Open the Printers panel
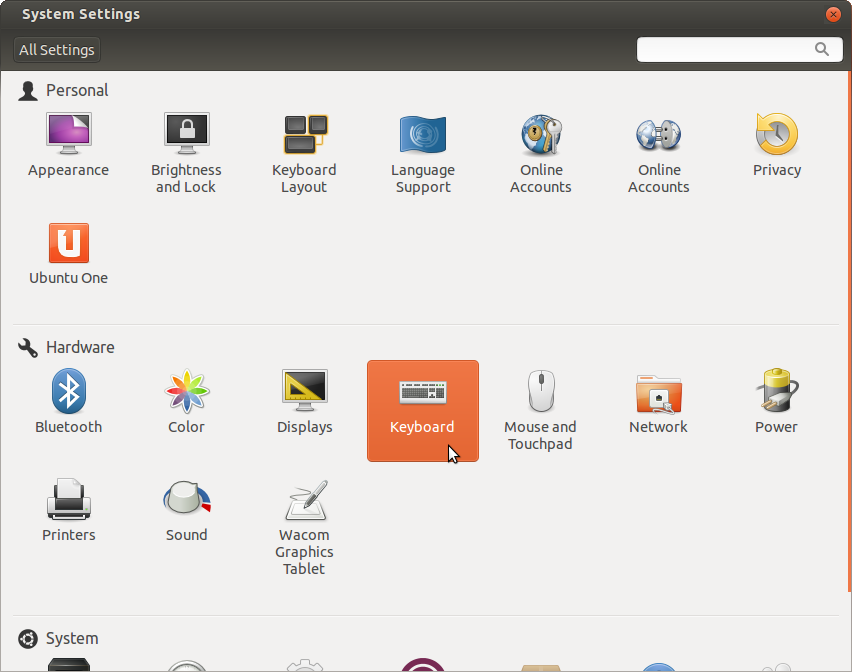852x672 pixels. pyautogui.click(x=68, y=511)
